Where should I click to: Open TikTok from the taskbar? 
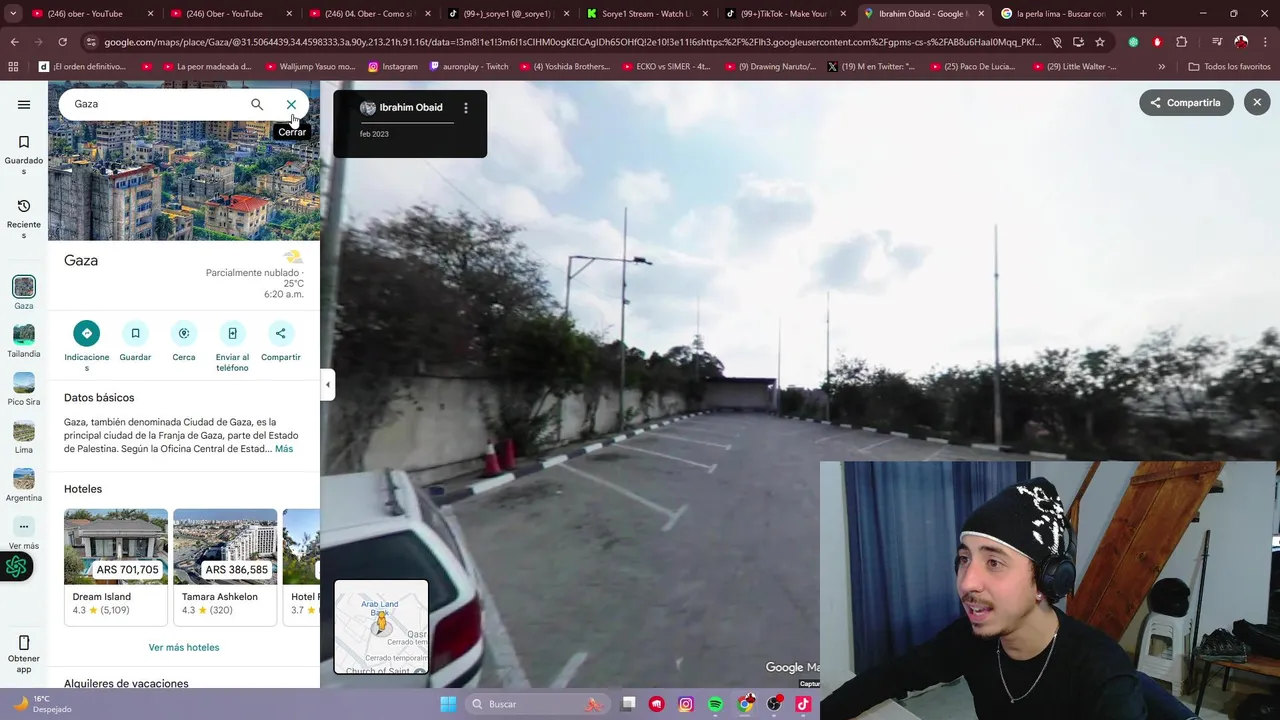point(803,704)
